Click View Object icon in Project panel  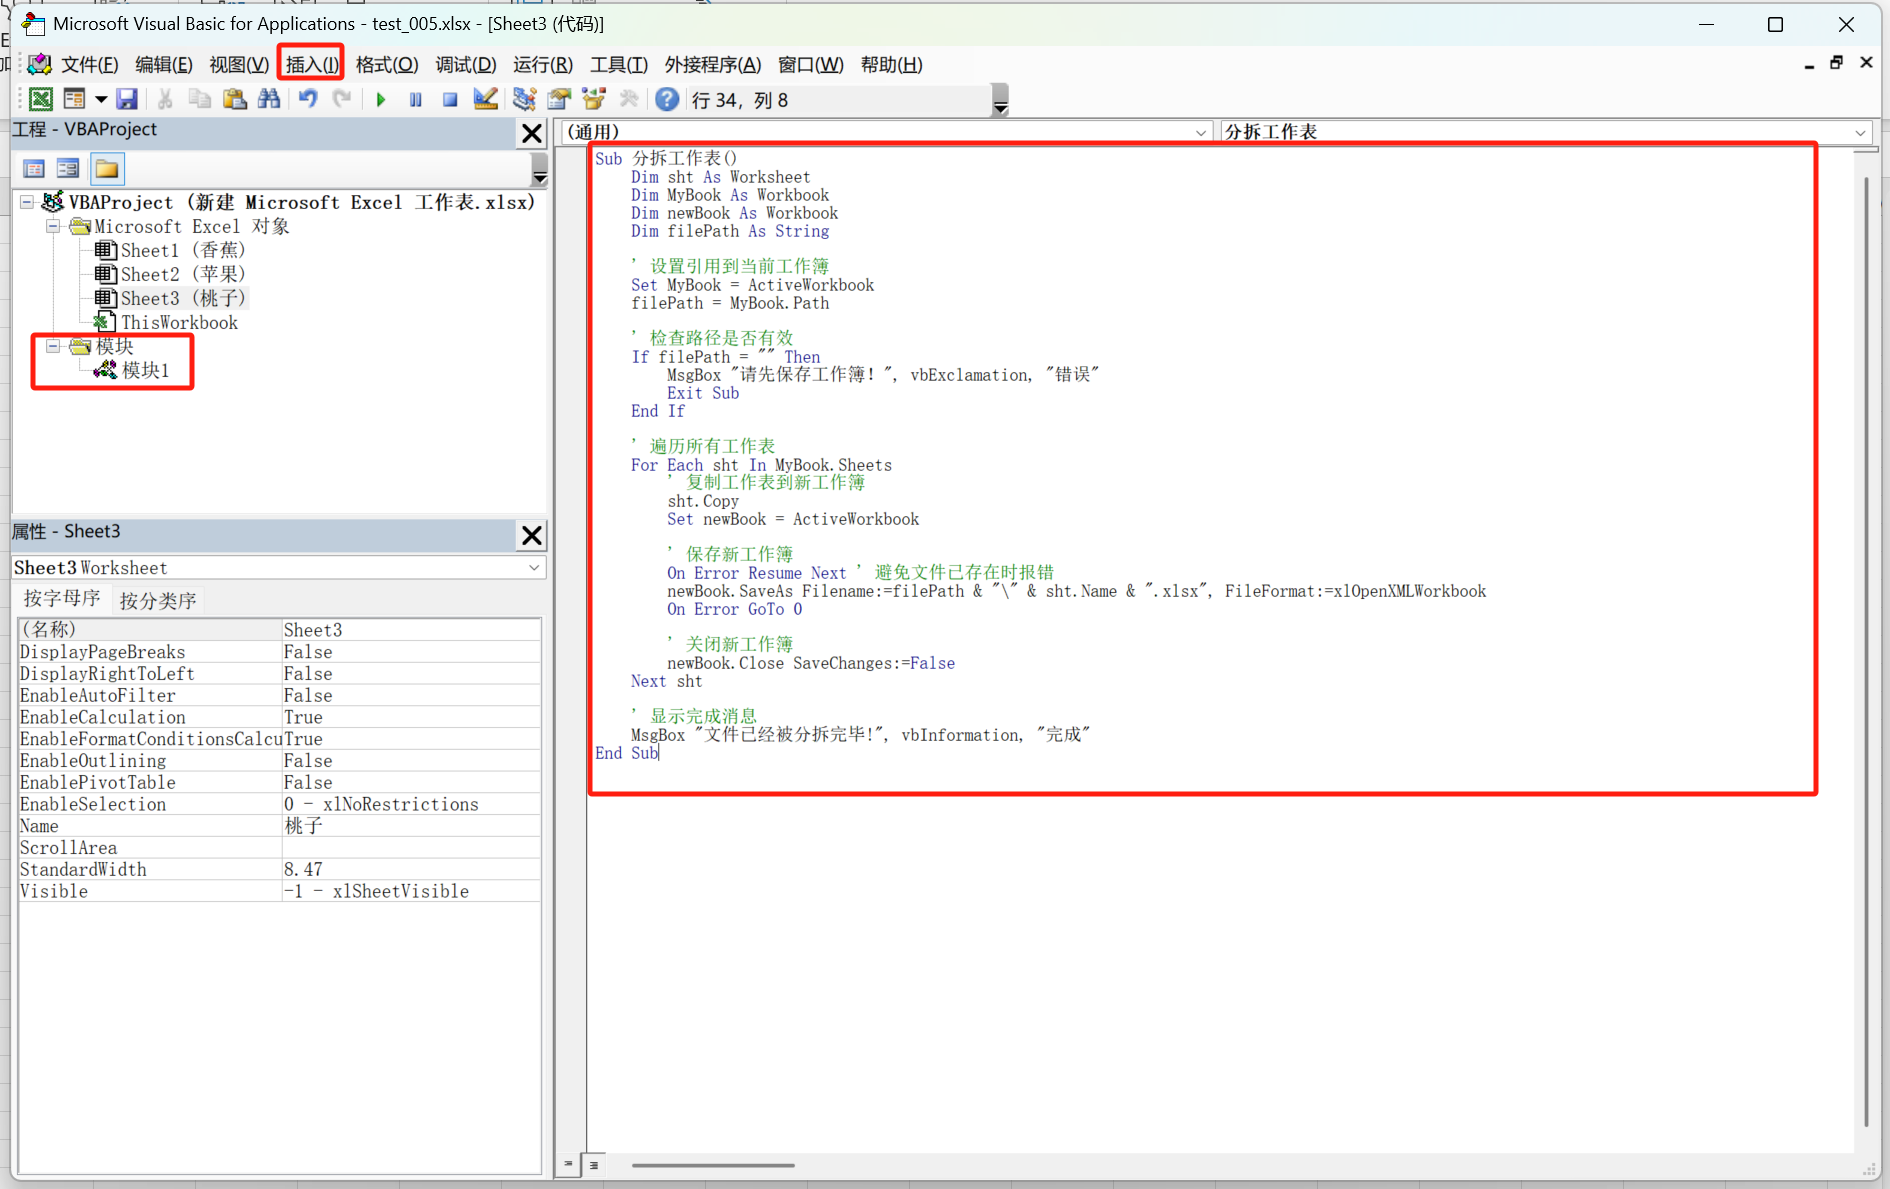[x=69, y=169]
